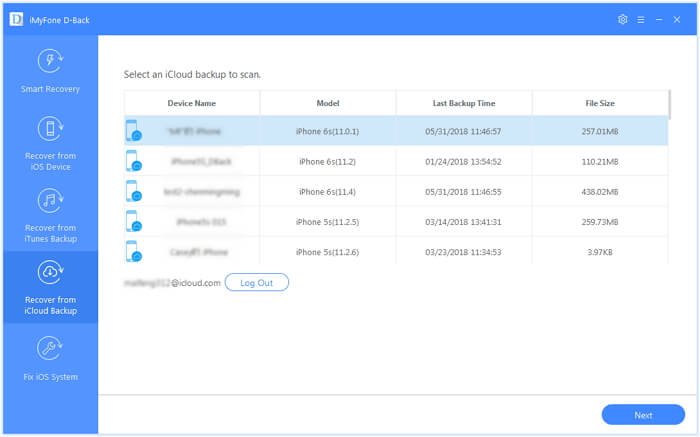This screenshot has width=700, height=437.
Task: Select iPhone 5s(11.2.5) model cell
Action: tap(327, 222)
